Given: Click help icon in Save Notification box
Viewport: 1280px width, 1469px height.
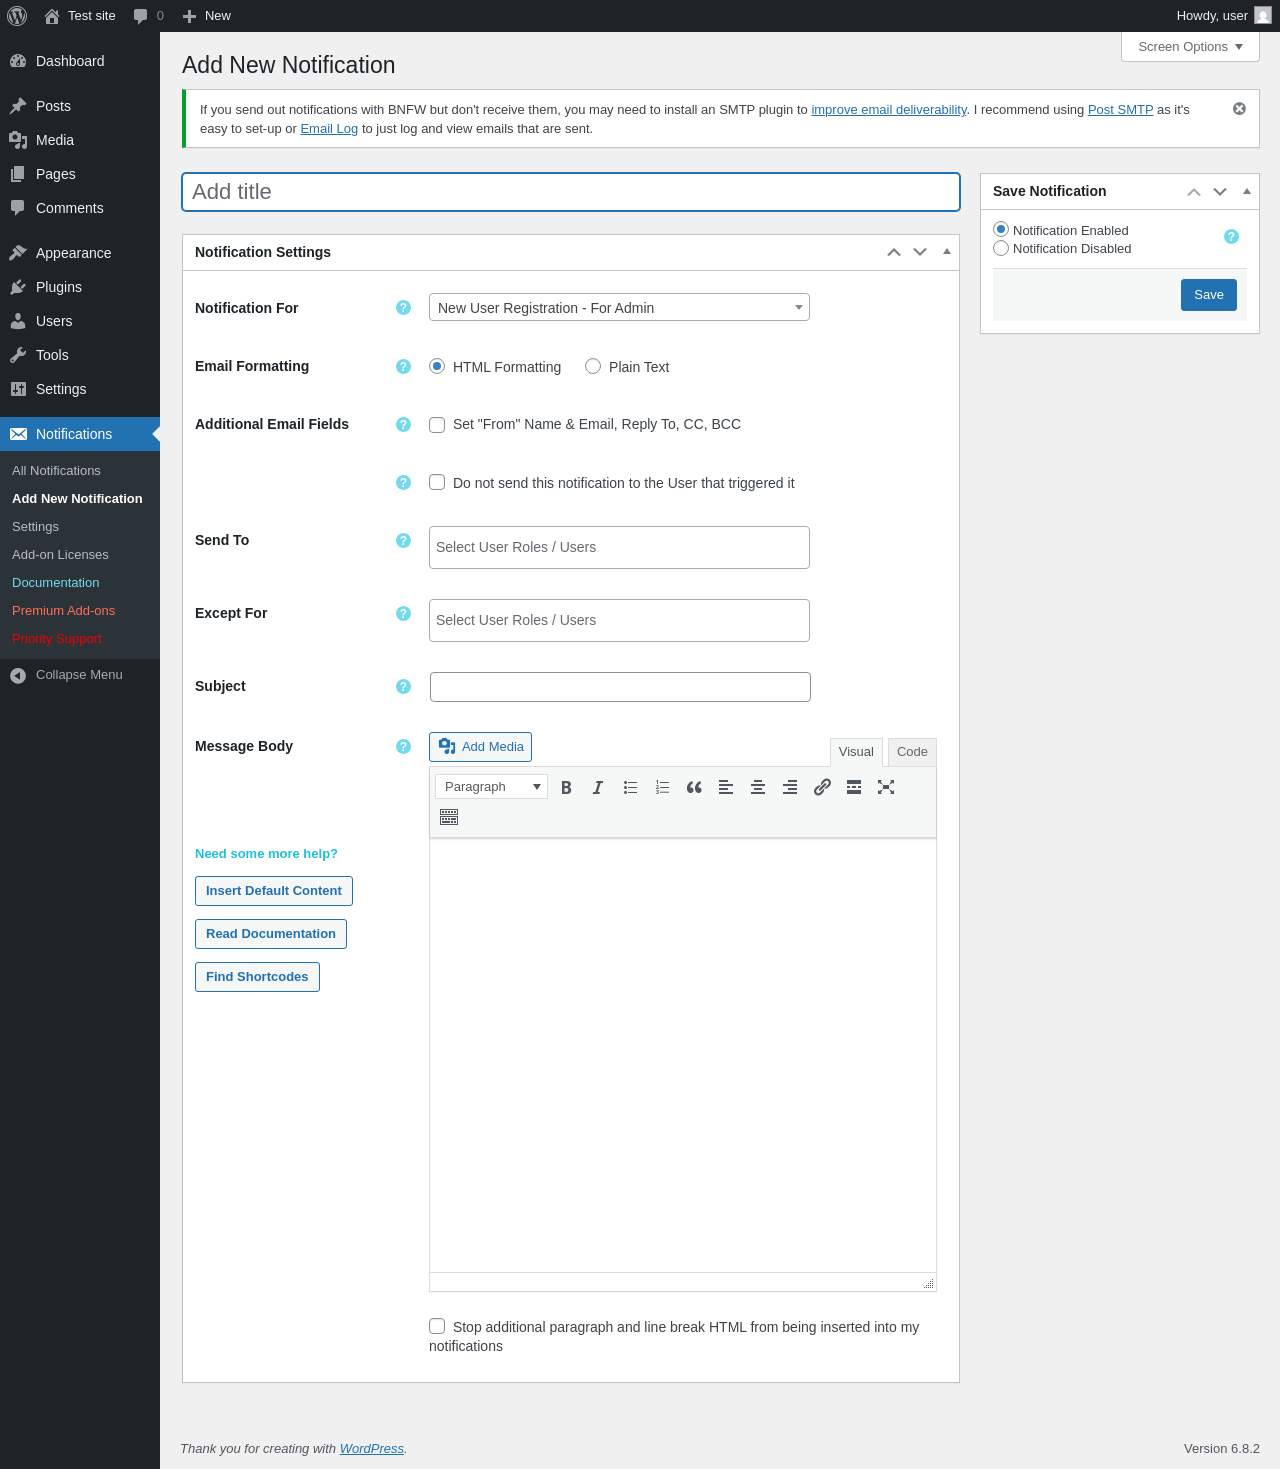Looking at the screenshot, I should pos(1231,237).
